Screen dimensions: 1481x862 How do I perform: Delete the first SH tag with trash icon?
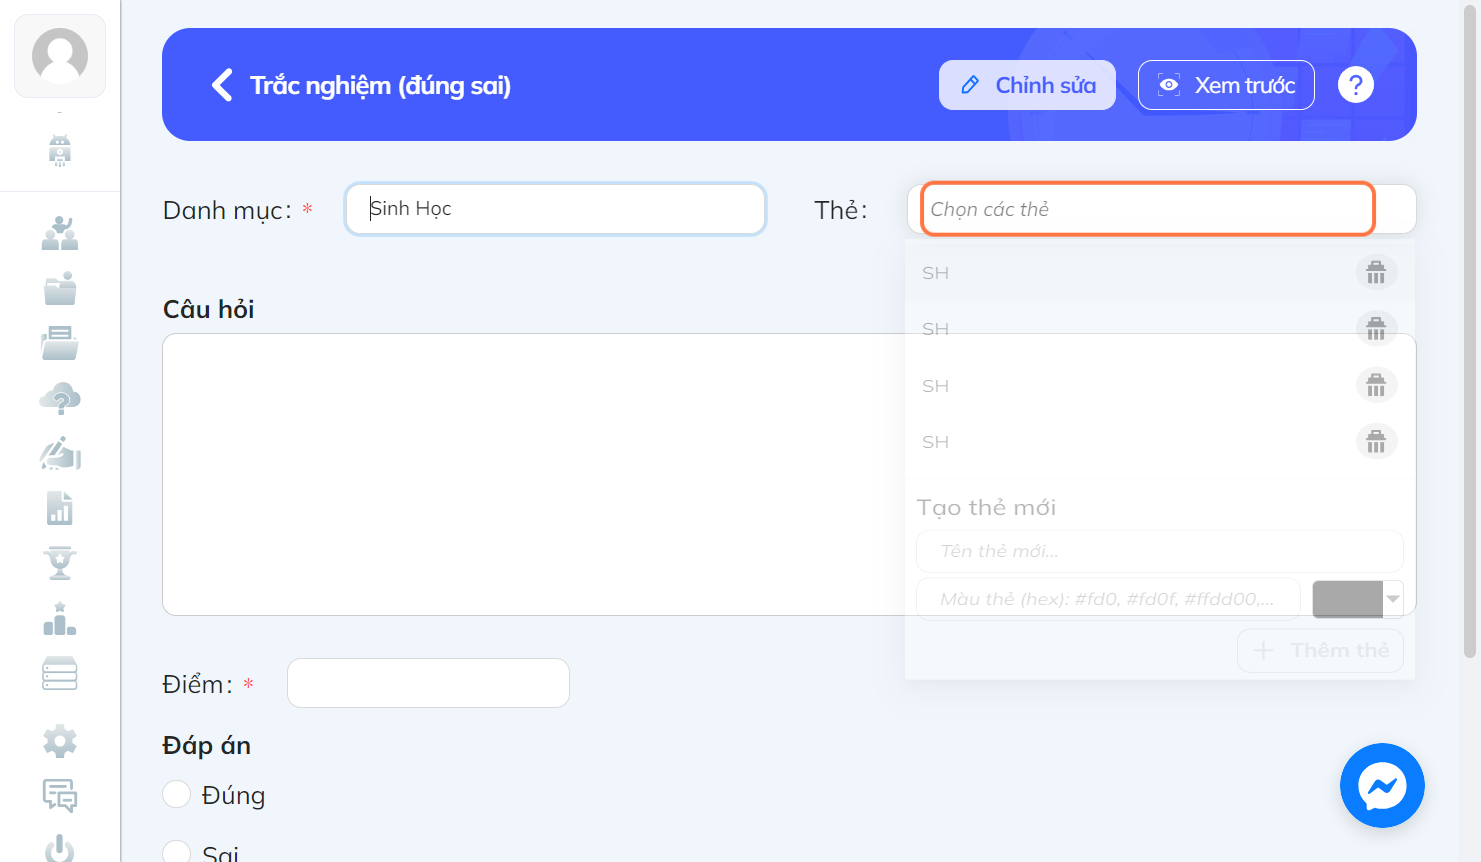[1376, 272]
